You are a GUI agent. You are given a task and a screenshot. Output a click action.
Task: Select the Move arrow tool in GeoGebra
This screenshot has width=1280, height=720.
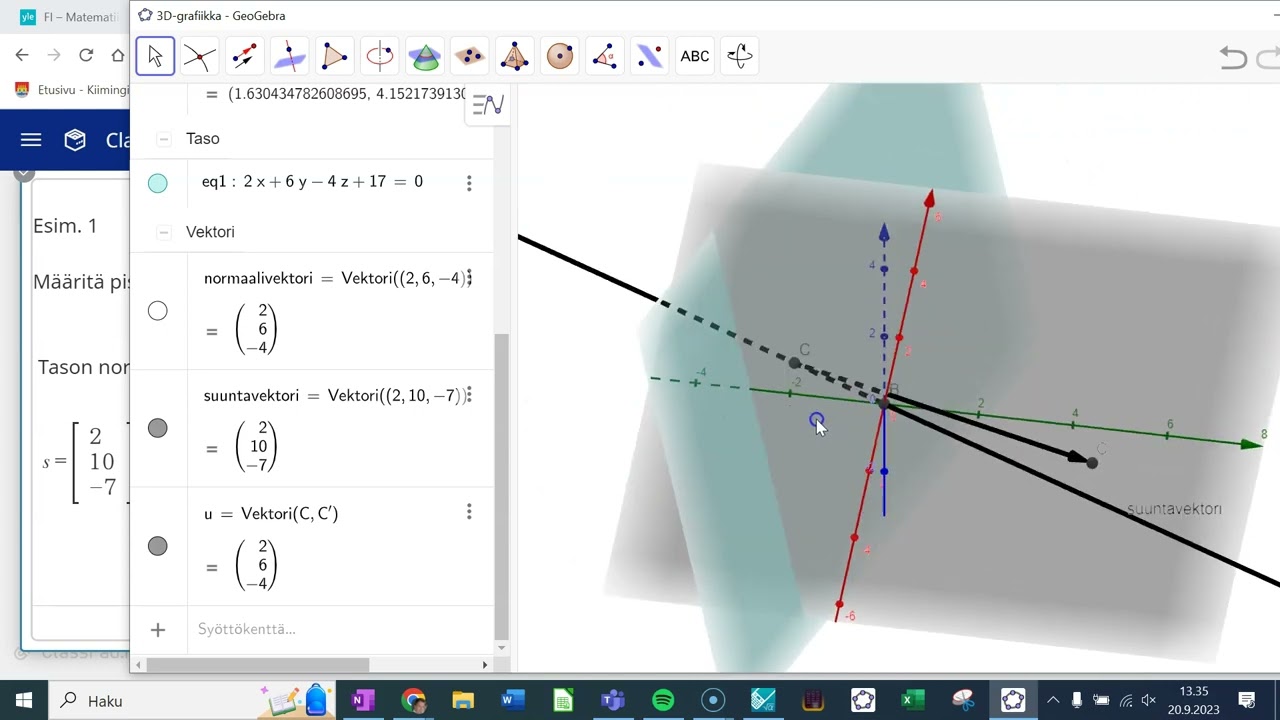pyautogui.click(x=155, y=56)
